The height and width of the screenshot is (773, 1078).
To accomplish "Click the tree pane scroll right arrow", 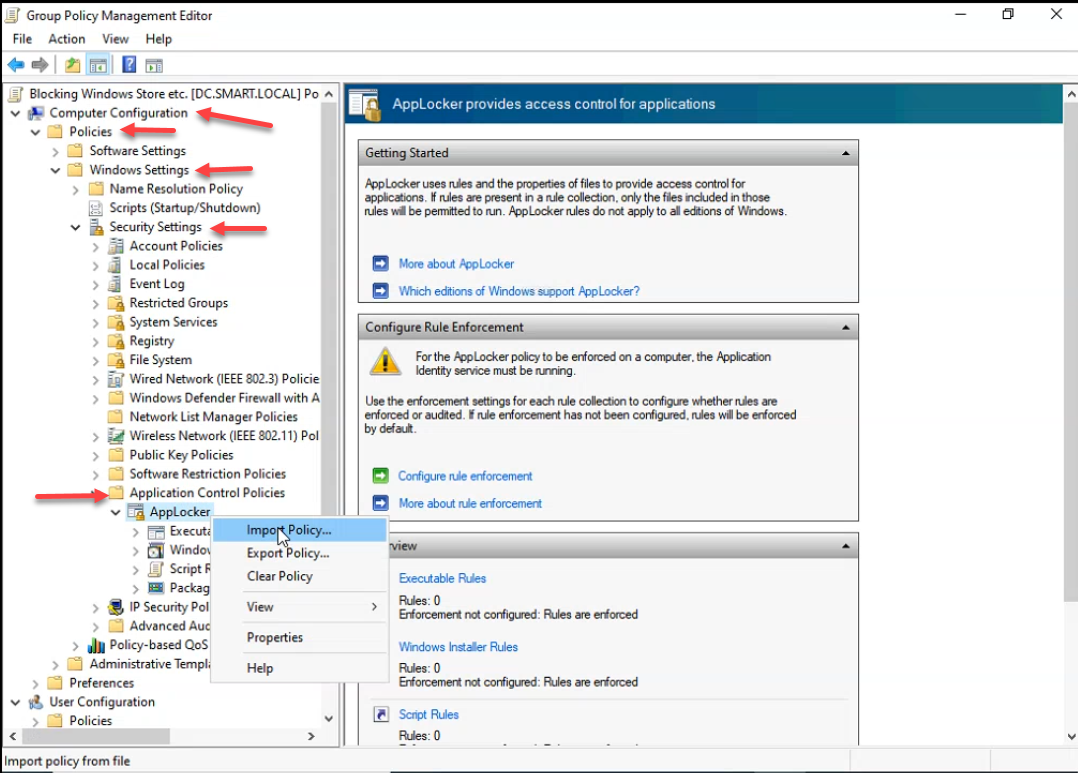I will coord(311,736).
